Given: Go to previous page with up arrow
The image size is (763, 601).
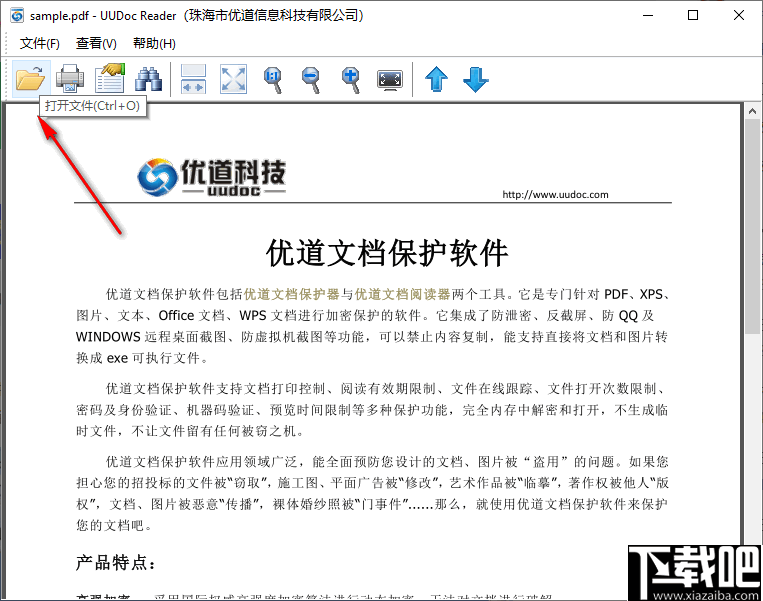Looking at the screenshot, I should [x=436, y=79].
